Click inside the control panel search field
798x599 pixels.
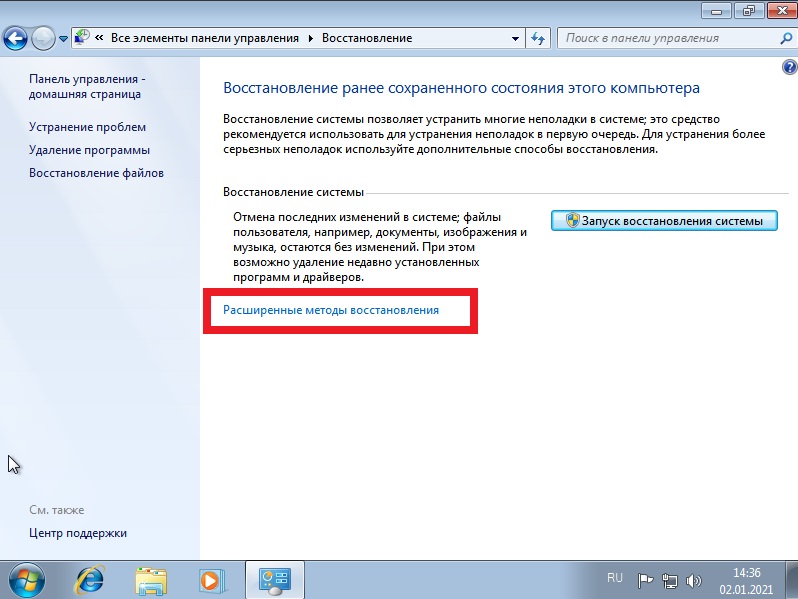coord(669,38)
